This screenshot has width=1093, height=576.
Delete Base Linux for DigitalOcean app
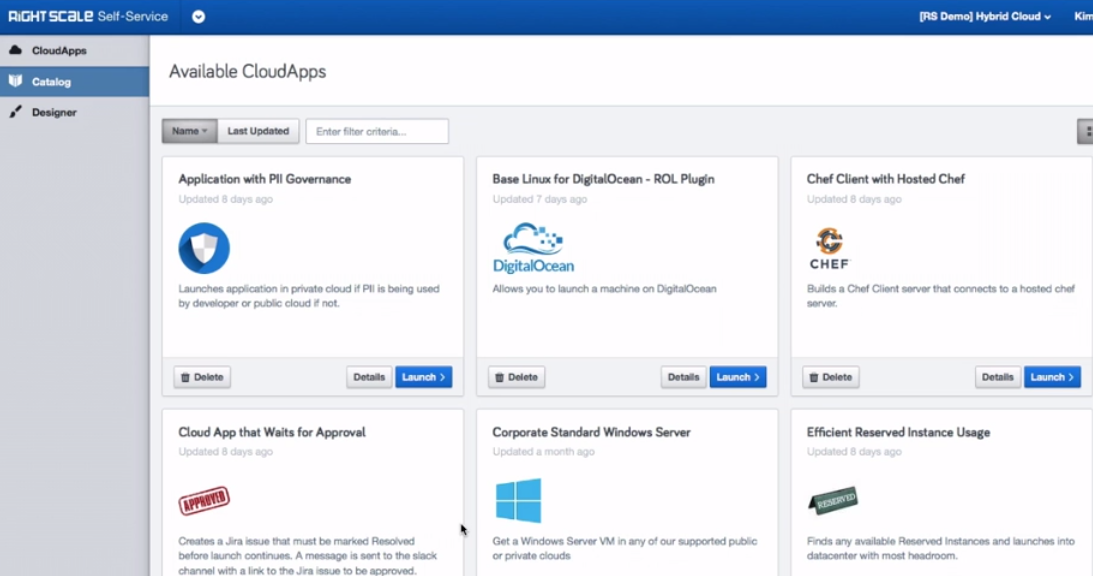pyautogui.click(x=517, y=377)
